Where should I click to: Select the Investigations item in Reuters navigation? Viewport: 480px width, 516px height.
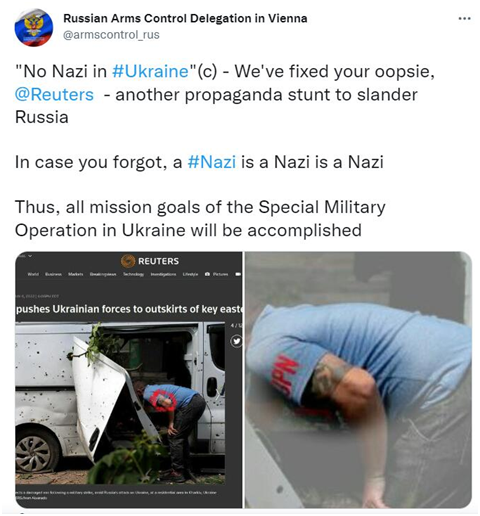point(163,274)
